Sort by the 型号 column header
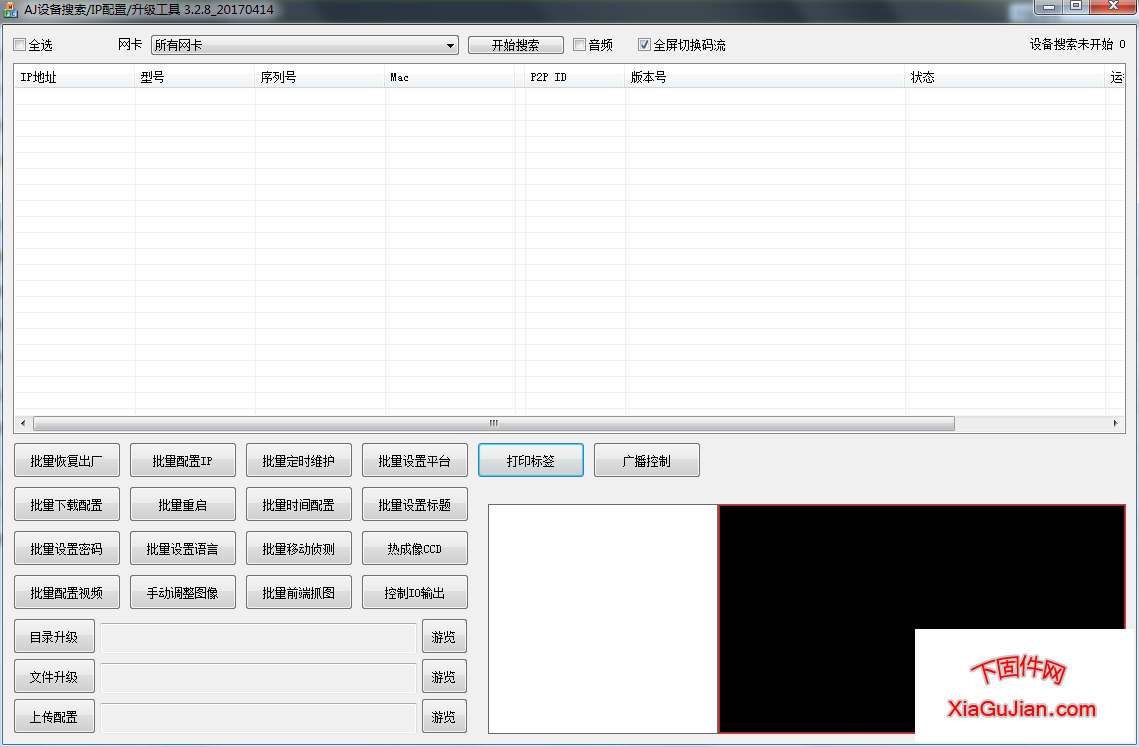The height and width of the screenshot is (747, 1139). click(x=195, y=77)
